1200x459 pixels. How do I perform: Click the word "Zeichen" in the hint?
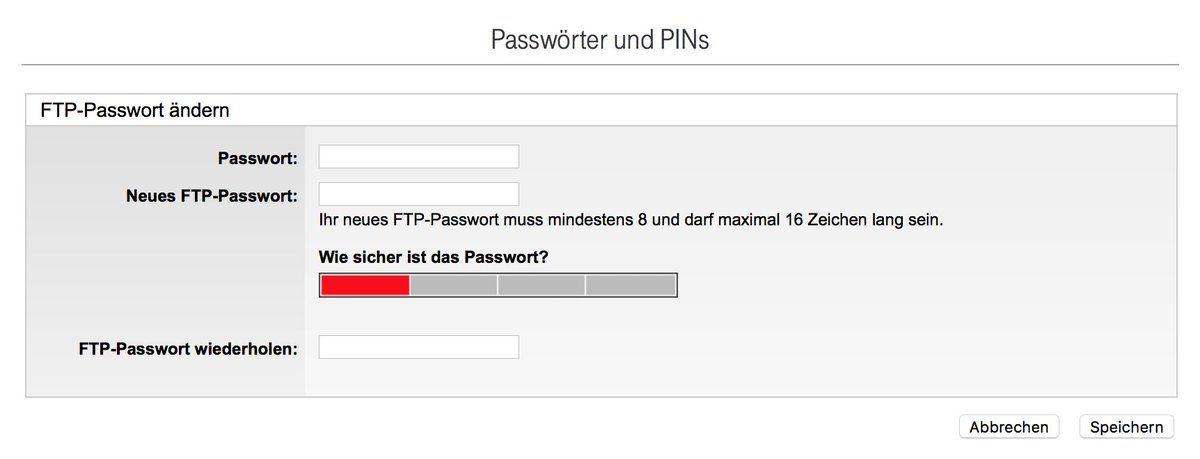coord(843,219)
